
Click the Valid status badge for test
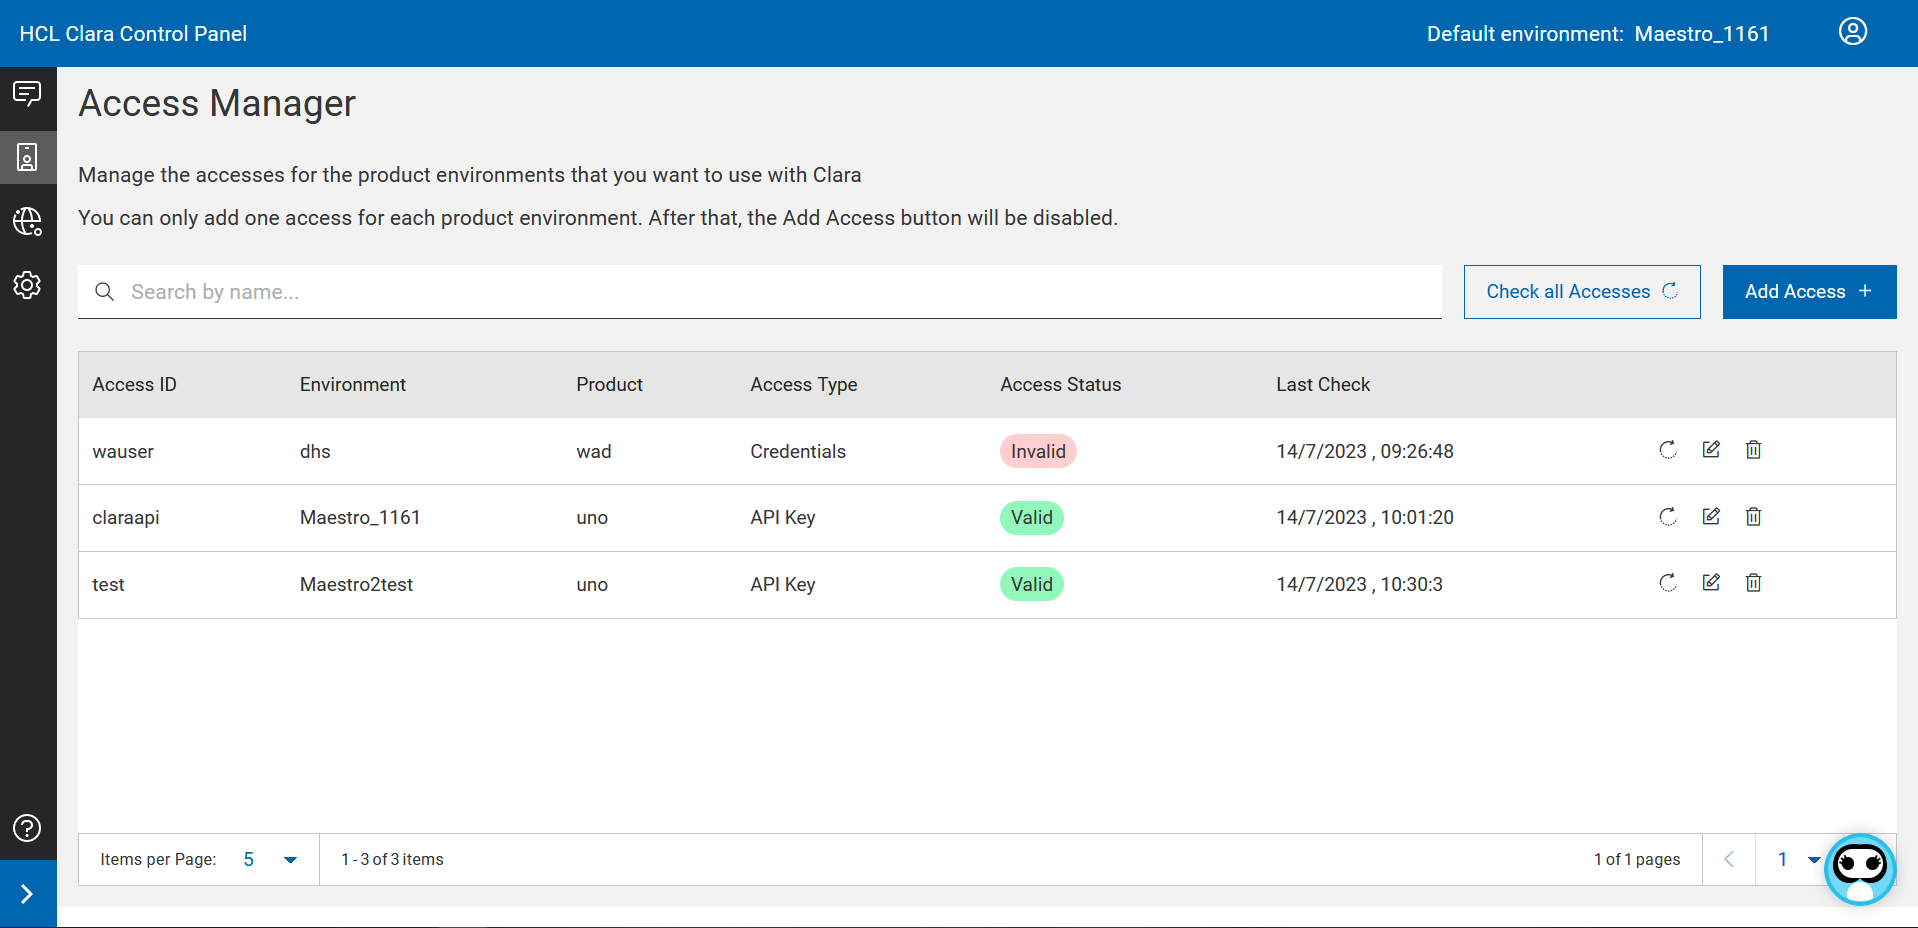click(1032, 584)
